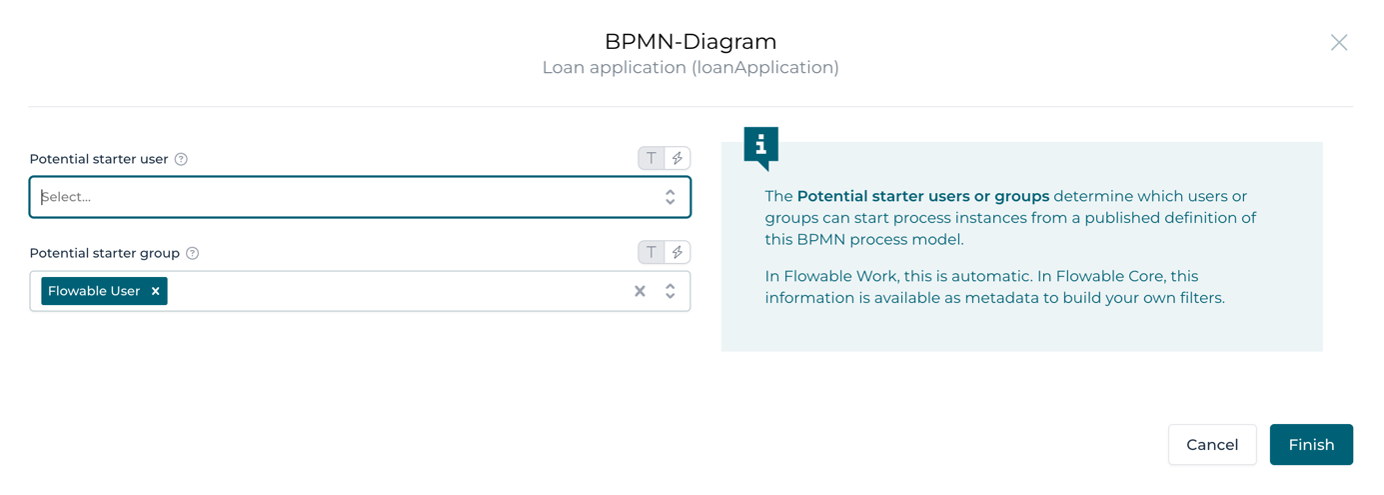This screenshot has width=1384, height=495.
Task: Click the Select... starter user field
Action: coord(340,197)
